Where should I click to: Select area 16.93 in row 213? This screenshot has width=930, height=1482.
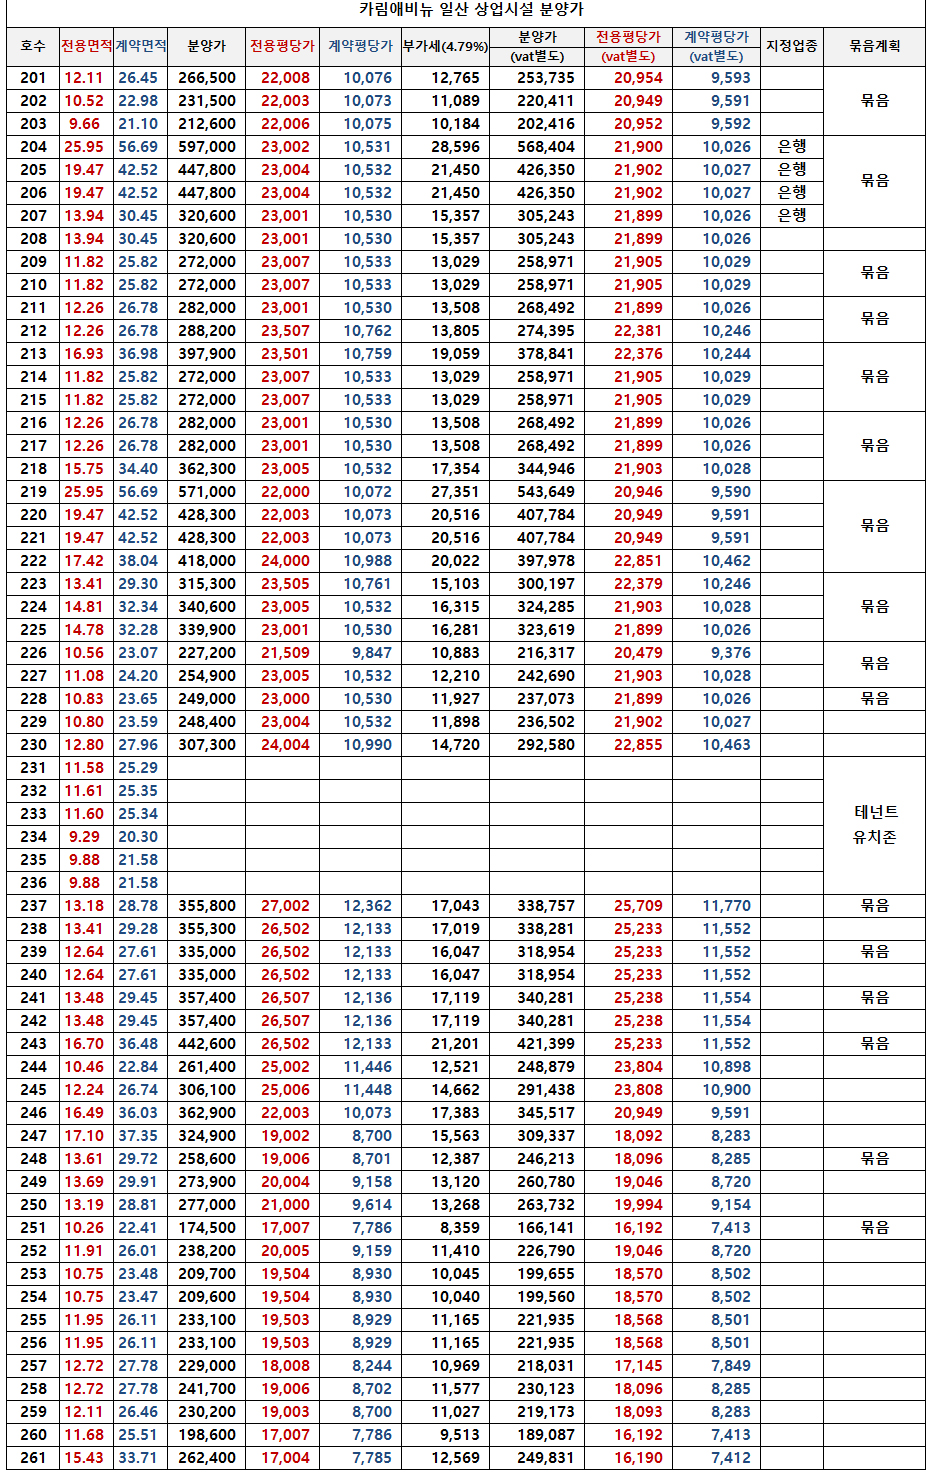84,354
